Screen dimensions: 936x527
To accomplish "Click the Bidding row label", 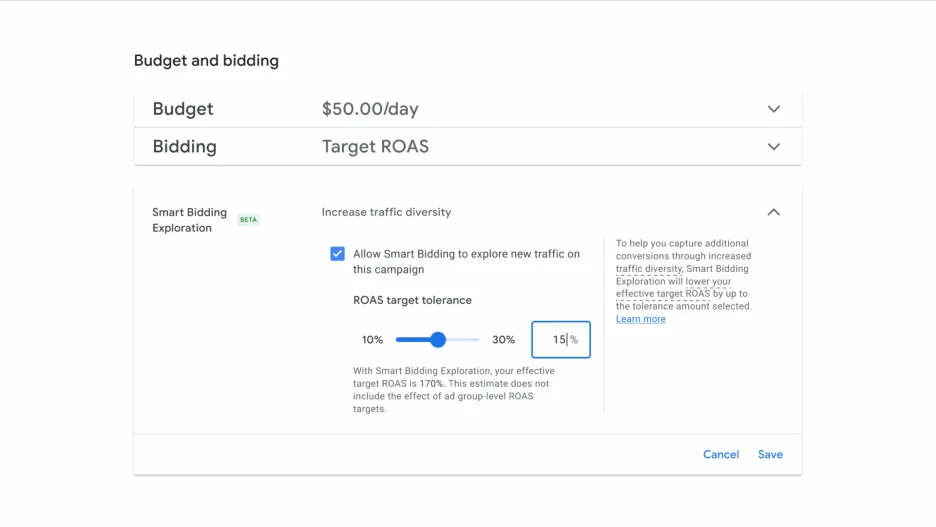I will [184, 147].
